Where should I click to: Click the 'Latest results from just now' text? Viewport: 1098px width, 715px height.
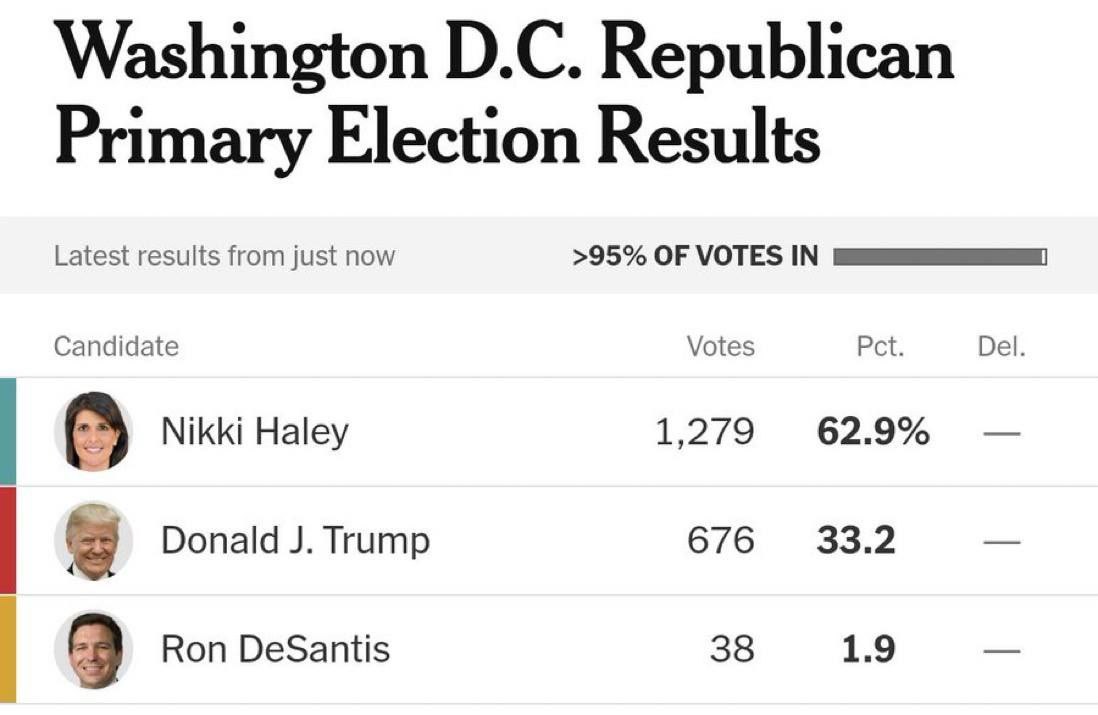coord(224,256)
